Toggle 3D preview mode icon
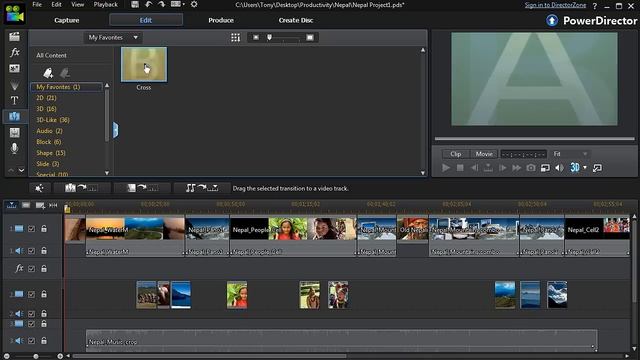Viewport: 640px width, 360px height. click(x=575, y=167)
